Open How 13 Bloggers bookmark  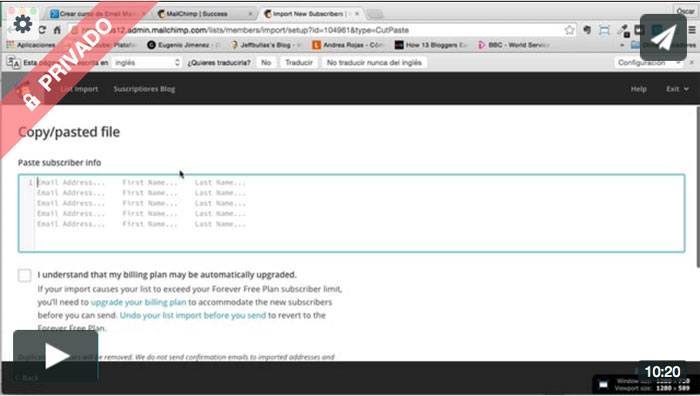point(432,45)
